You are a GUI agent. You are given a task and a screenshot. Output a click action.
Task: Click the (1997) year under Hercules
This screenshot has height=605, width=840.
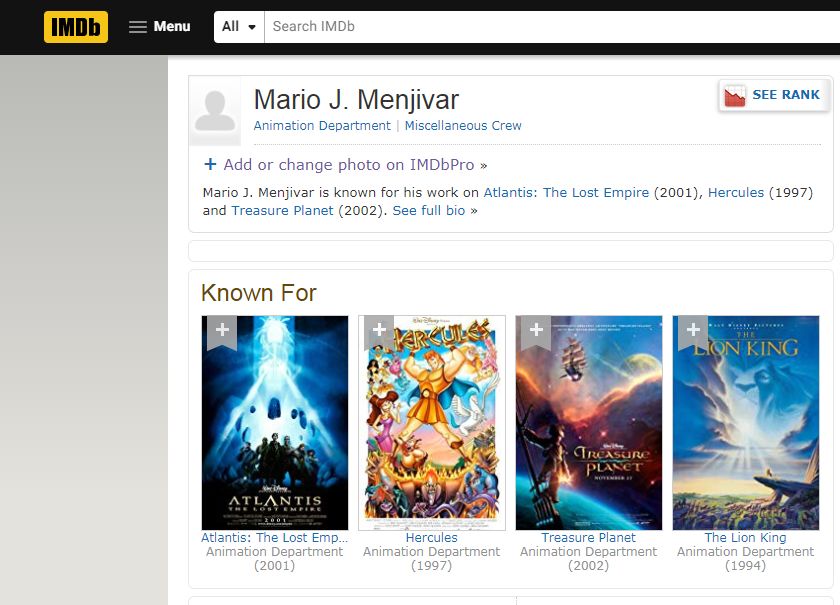(x=432, y=566)
